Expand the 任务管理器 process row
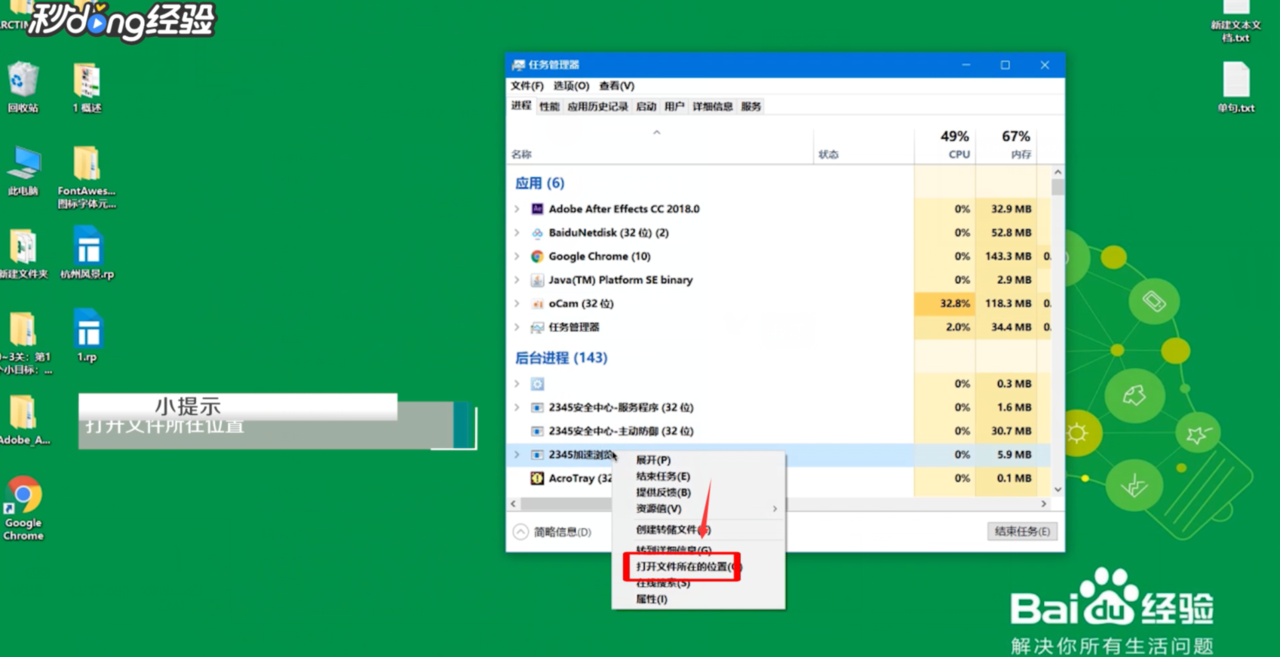Image resolution: width=1280 pixels, height=657 pixels. [x=517, y=327]
